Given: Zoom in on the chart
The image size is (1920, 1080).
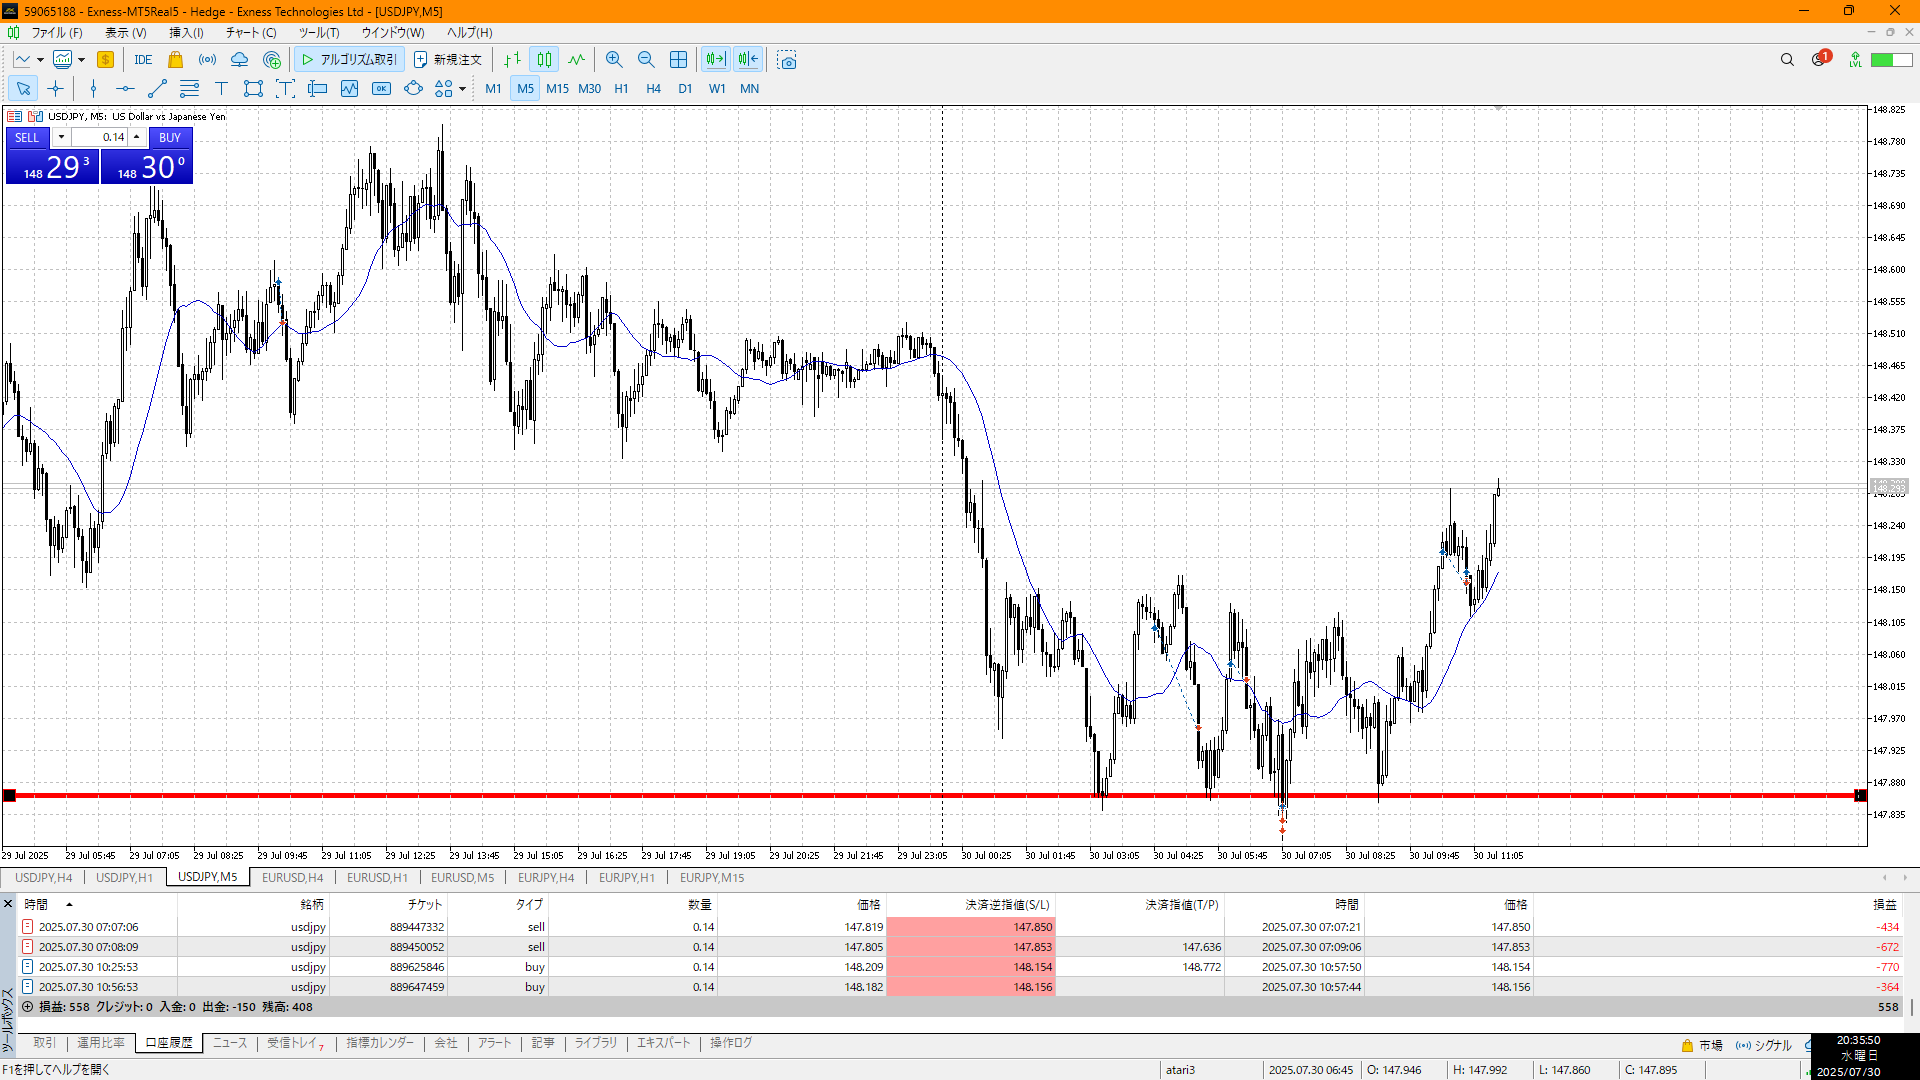Looking at the screenshot, I should [614, 60].
